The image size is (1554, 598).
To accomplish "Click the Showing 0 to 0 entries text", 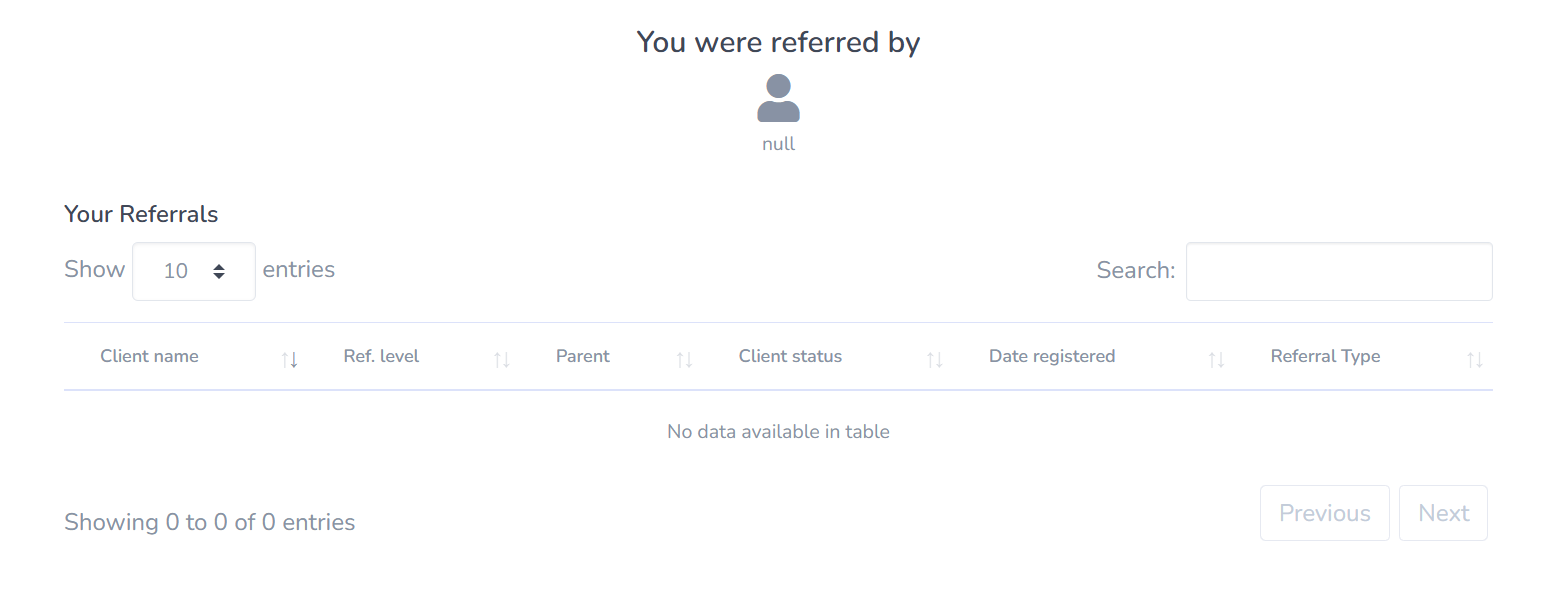I will [210, 522].
